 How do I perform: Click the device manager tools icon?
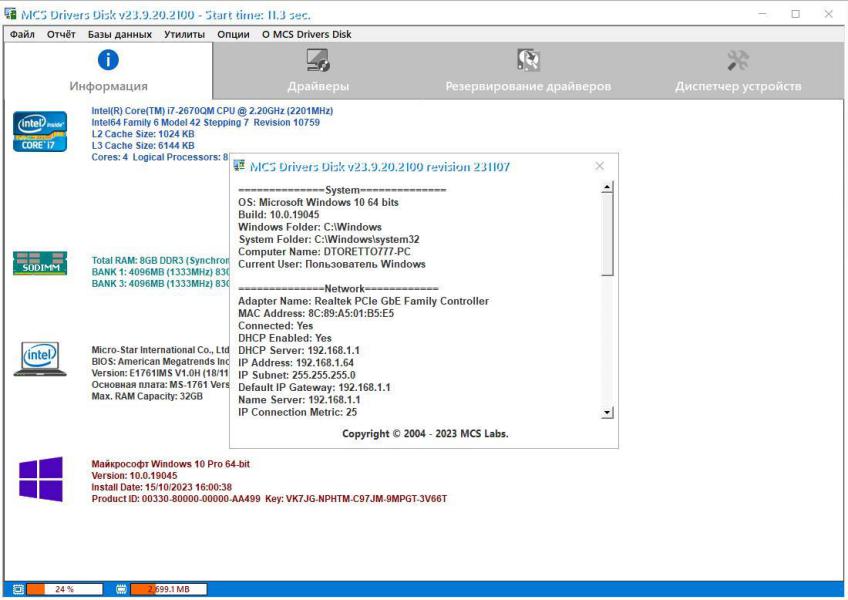[738, 60]
